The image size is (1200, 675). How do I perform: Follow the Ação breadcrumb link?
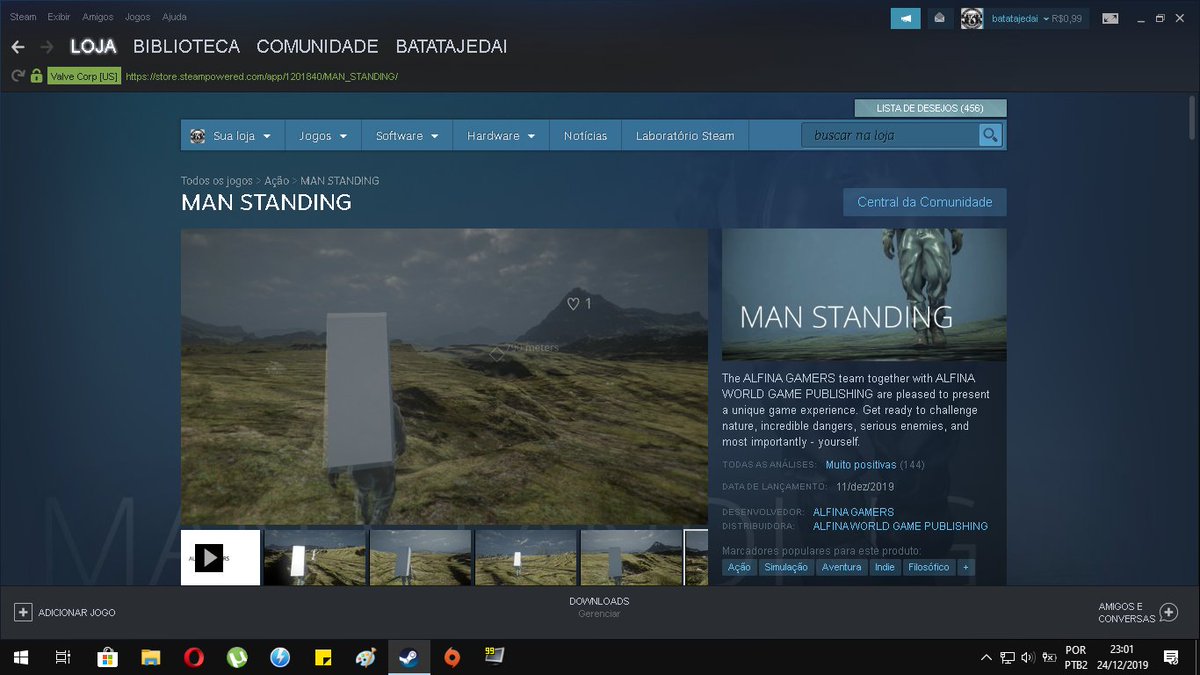pyautogui.click(x=277, y=181)
